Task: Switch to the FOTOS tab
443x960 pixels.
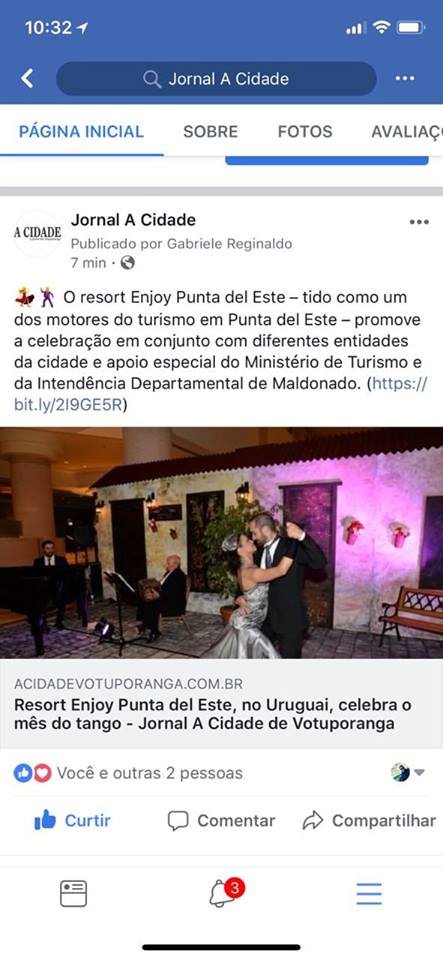Action: click(x=305, y=131)
